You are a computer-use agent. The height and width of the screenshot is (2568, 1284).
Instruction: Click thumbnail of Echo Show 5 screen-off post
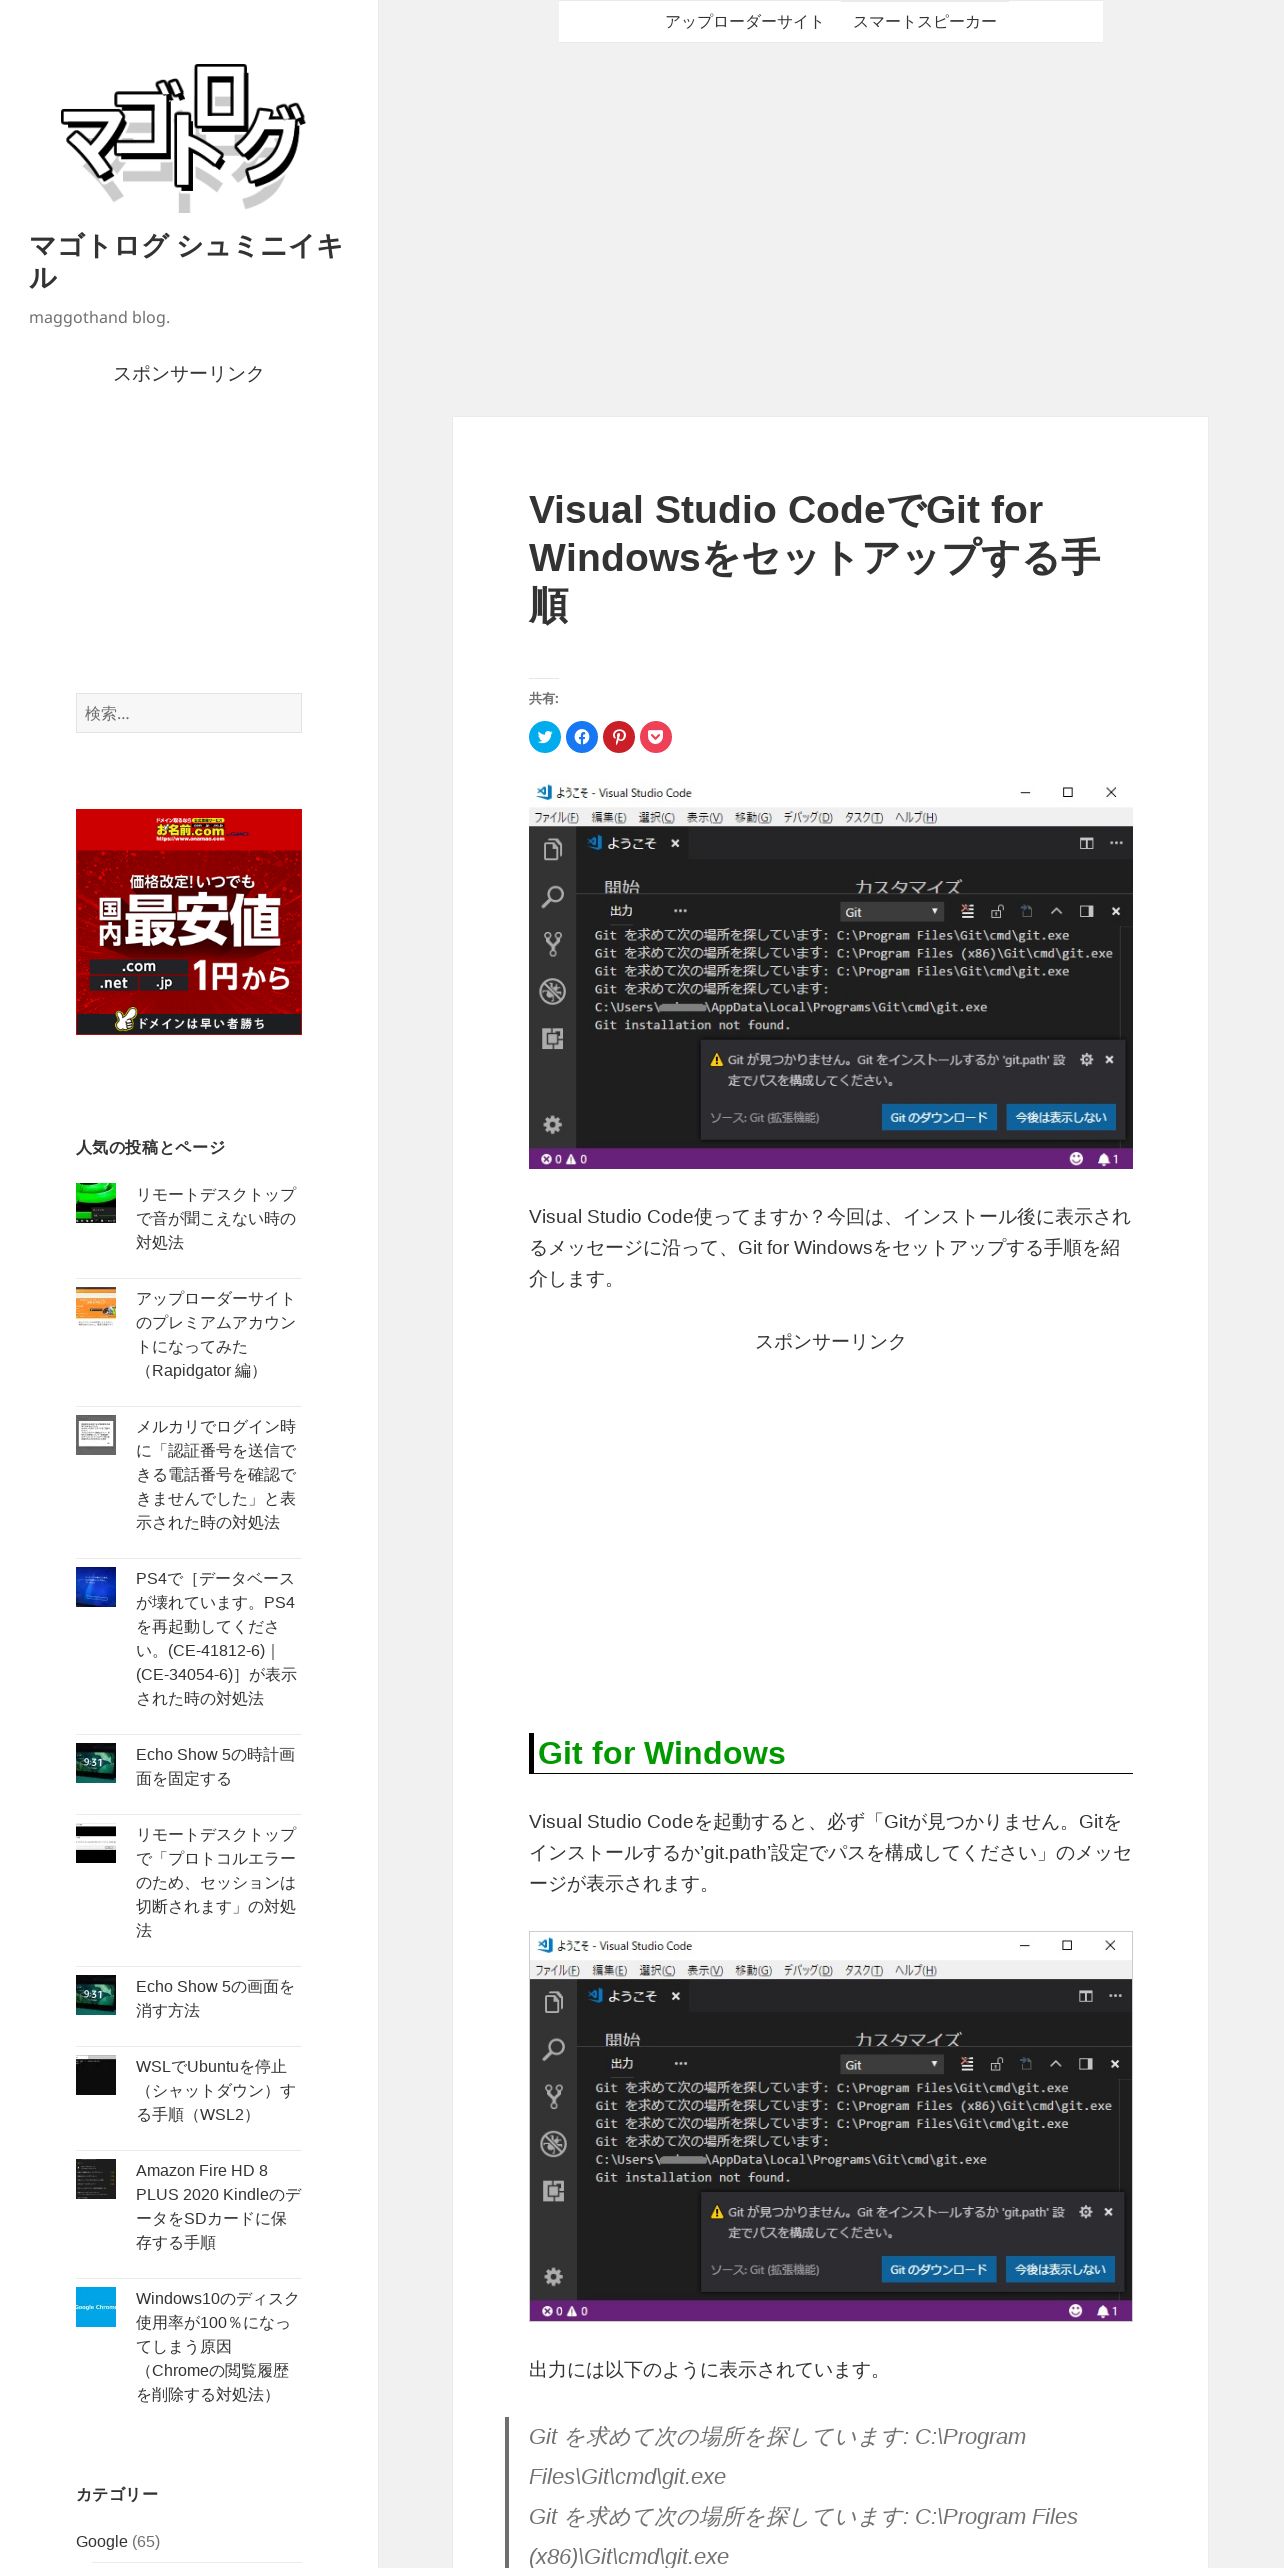pyautogui.click(x=96, y=1995)
